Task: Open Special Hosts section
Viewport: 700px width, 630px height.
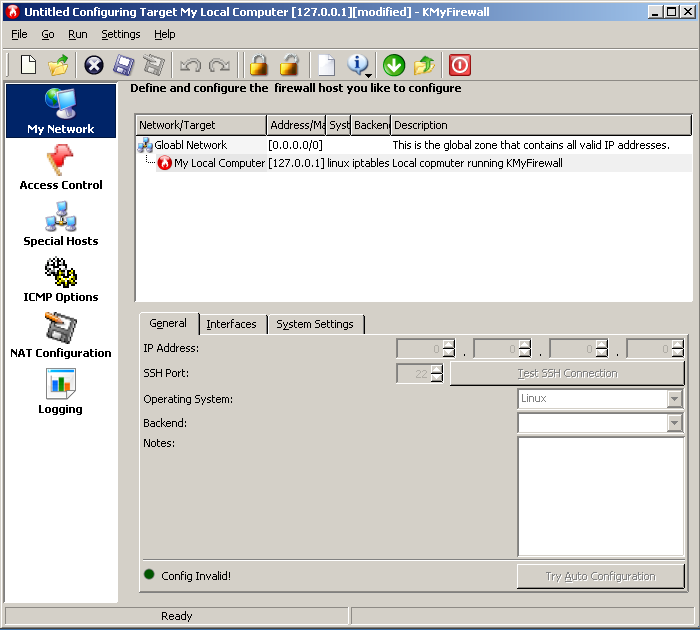Action: pyautogui.click(x=61, y=223)
